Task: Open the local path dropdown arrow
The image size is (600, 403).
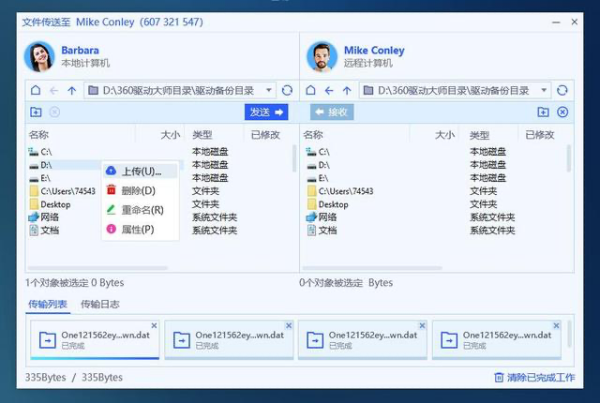Action: [x=268, y=90]
